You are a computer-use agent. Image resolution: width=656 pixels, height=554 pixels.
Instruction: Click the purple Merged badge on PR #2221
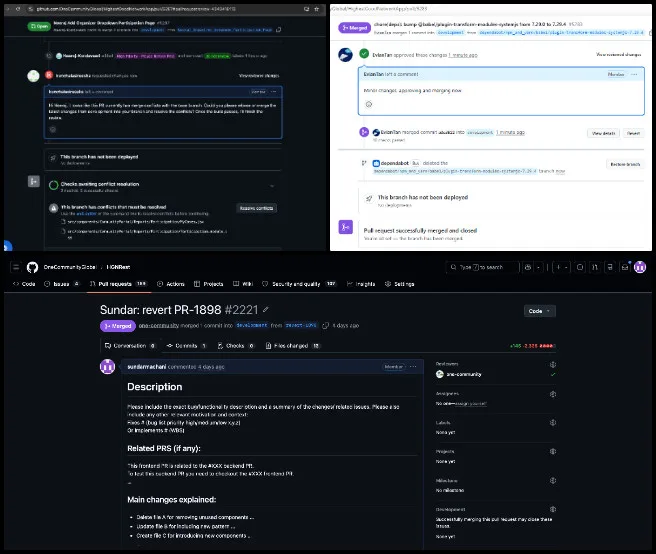(x=118, y=326)
